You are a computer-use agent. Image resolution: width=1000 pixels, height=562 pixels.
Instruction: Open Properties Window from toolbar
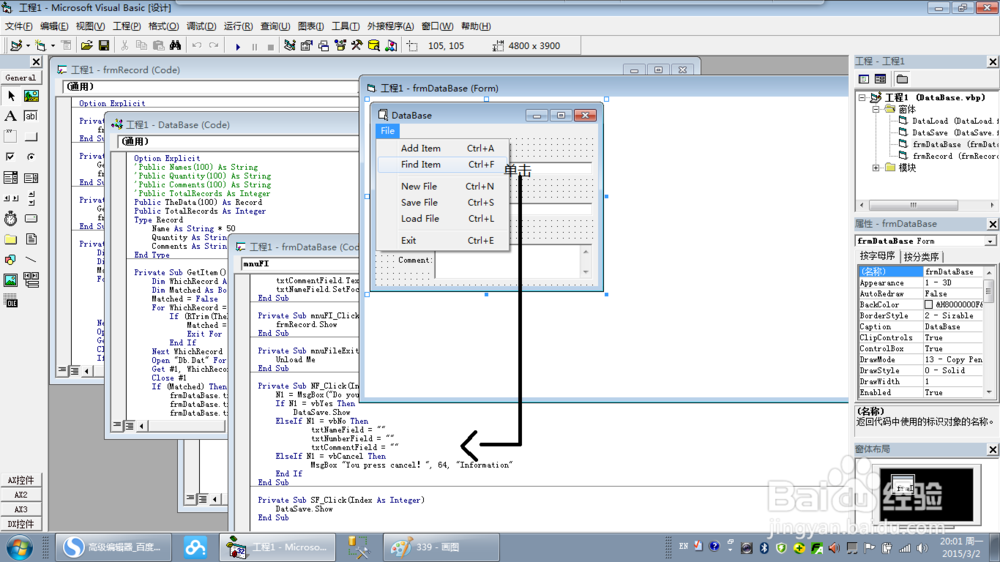click(306, 45)
